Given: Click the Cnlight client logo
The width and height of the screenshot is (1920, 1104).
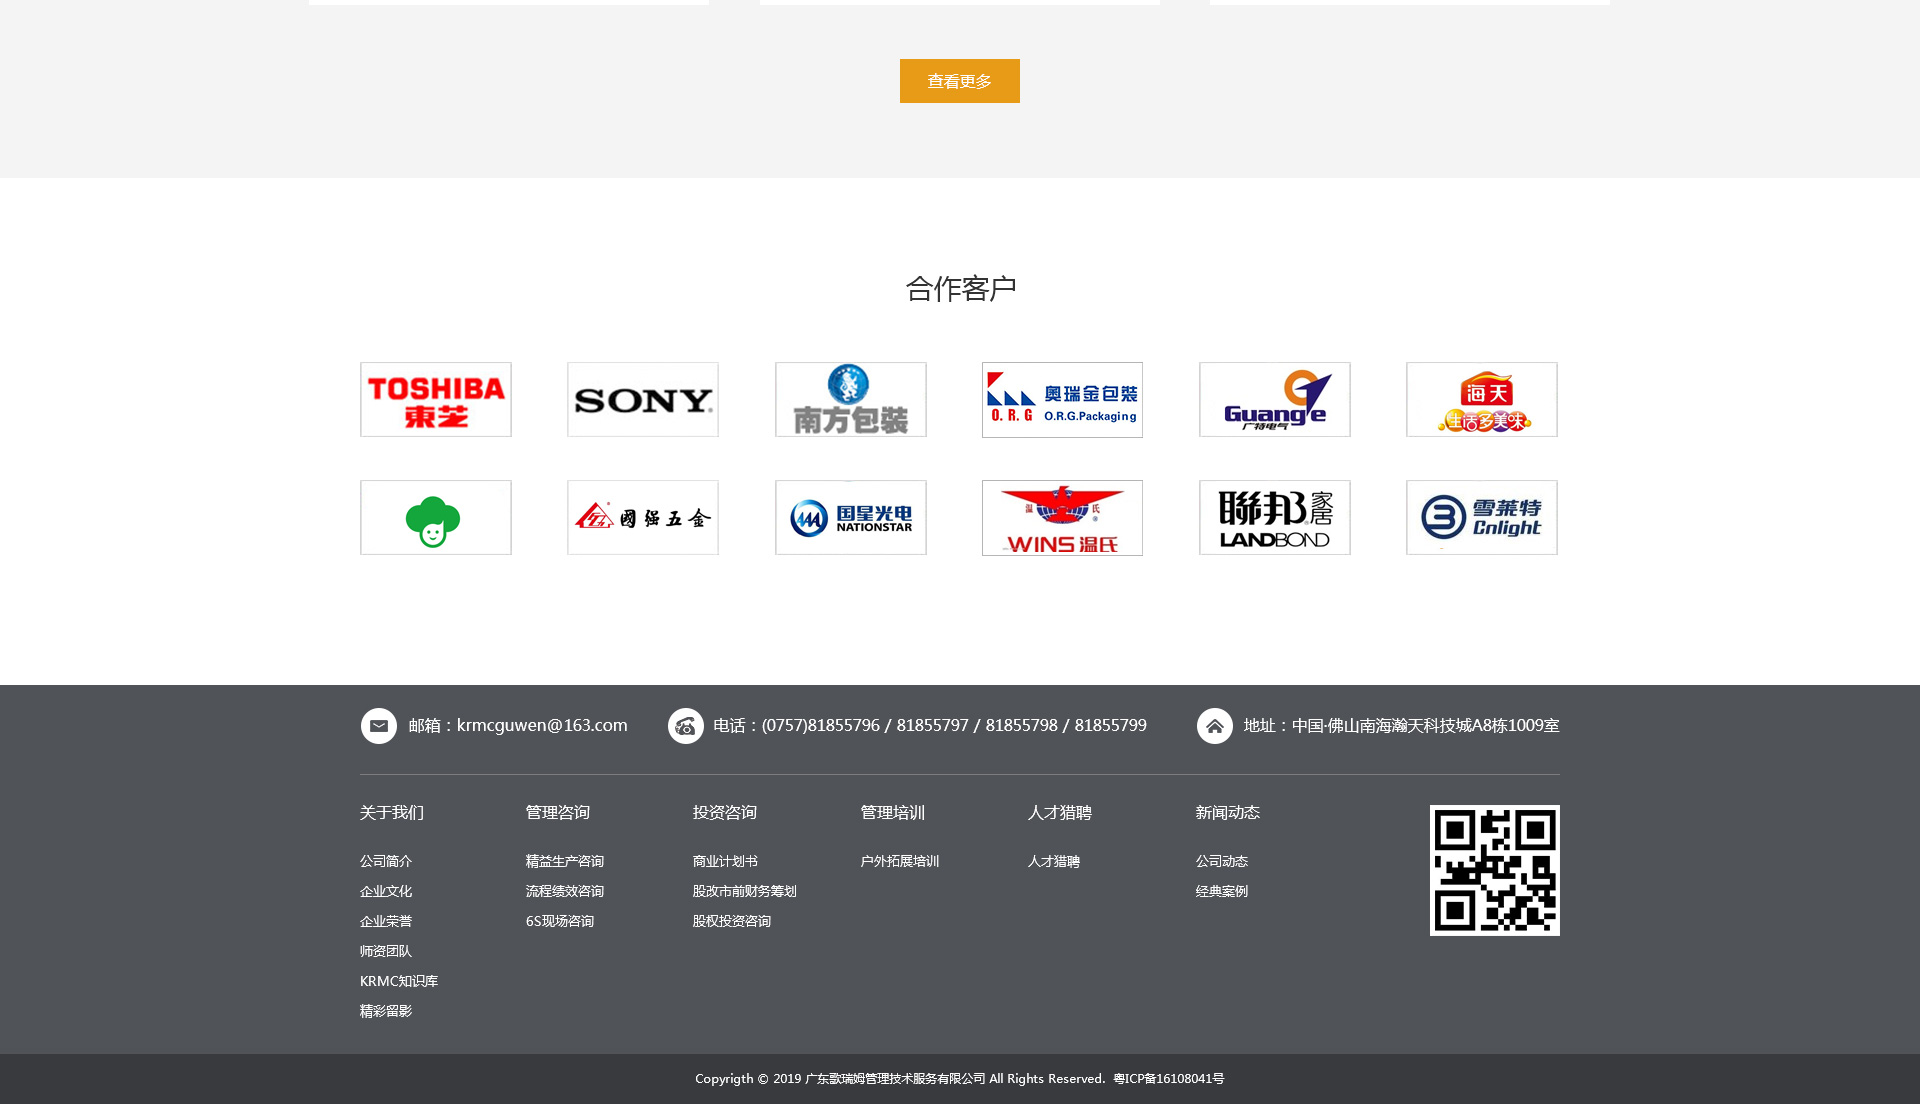Looking at the screenshot, I should coord(1482,518).
